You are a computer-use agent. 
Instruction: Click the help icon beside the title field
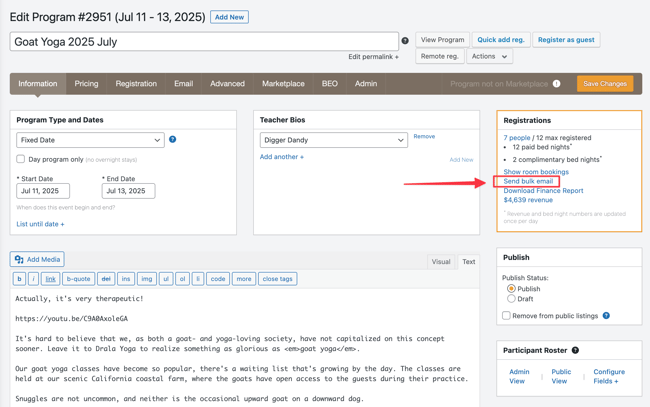[x=405, y=41]
